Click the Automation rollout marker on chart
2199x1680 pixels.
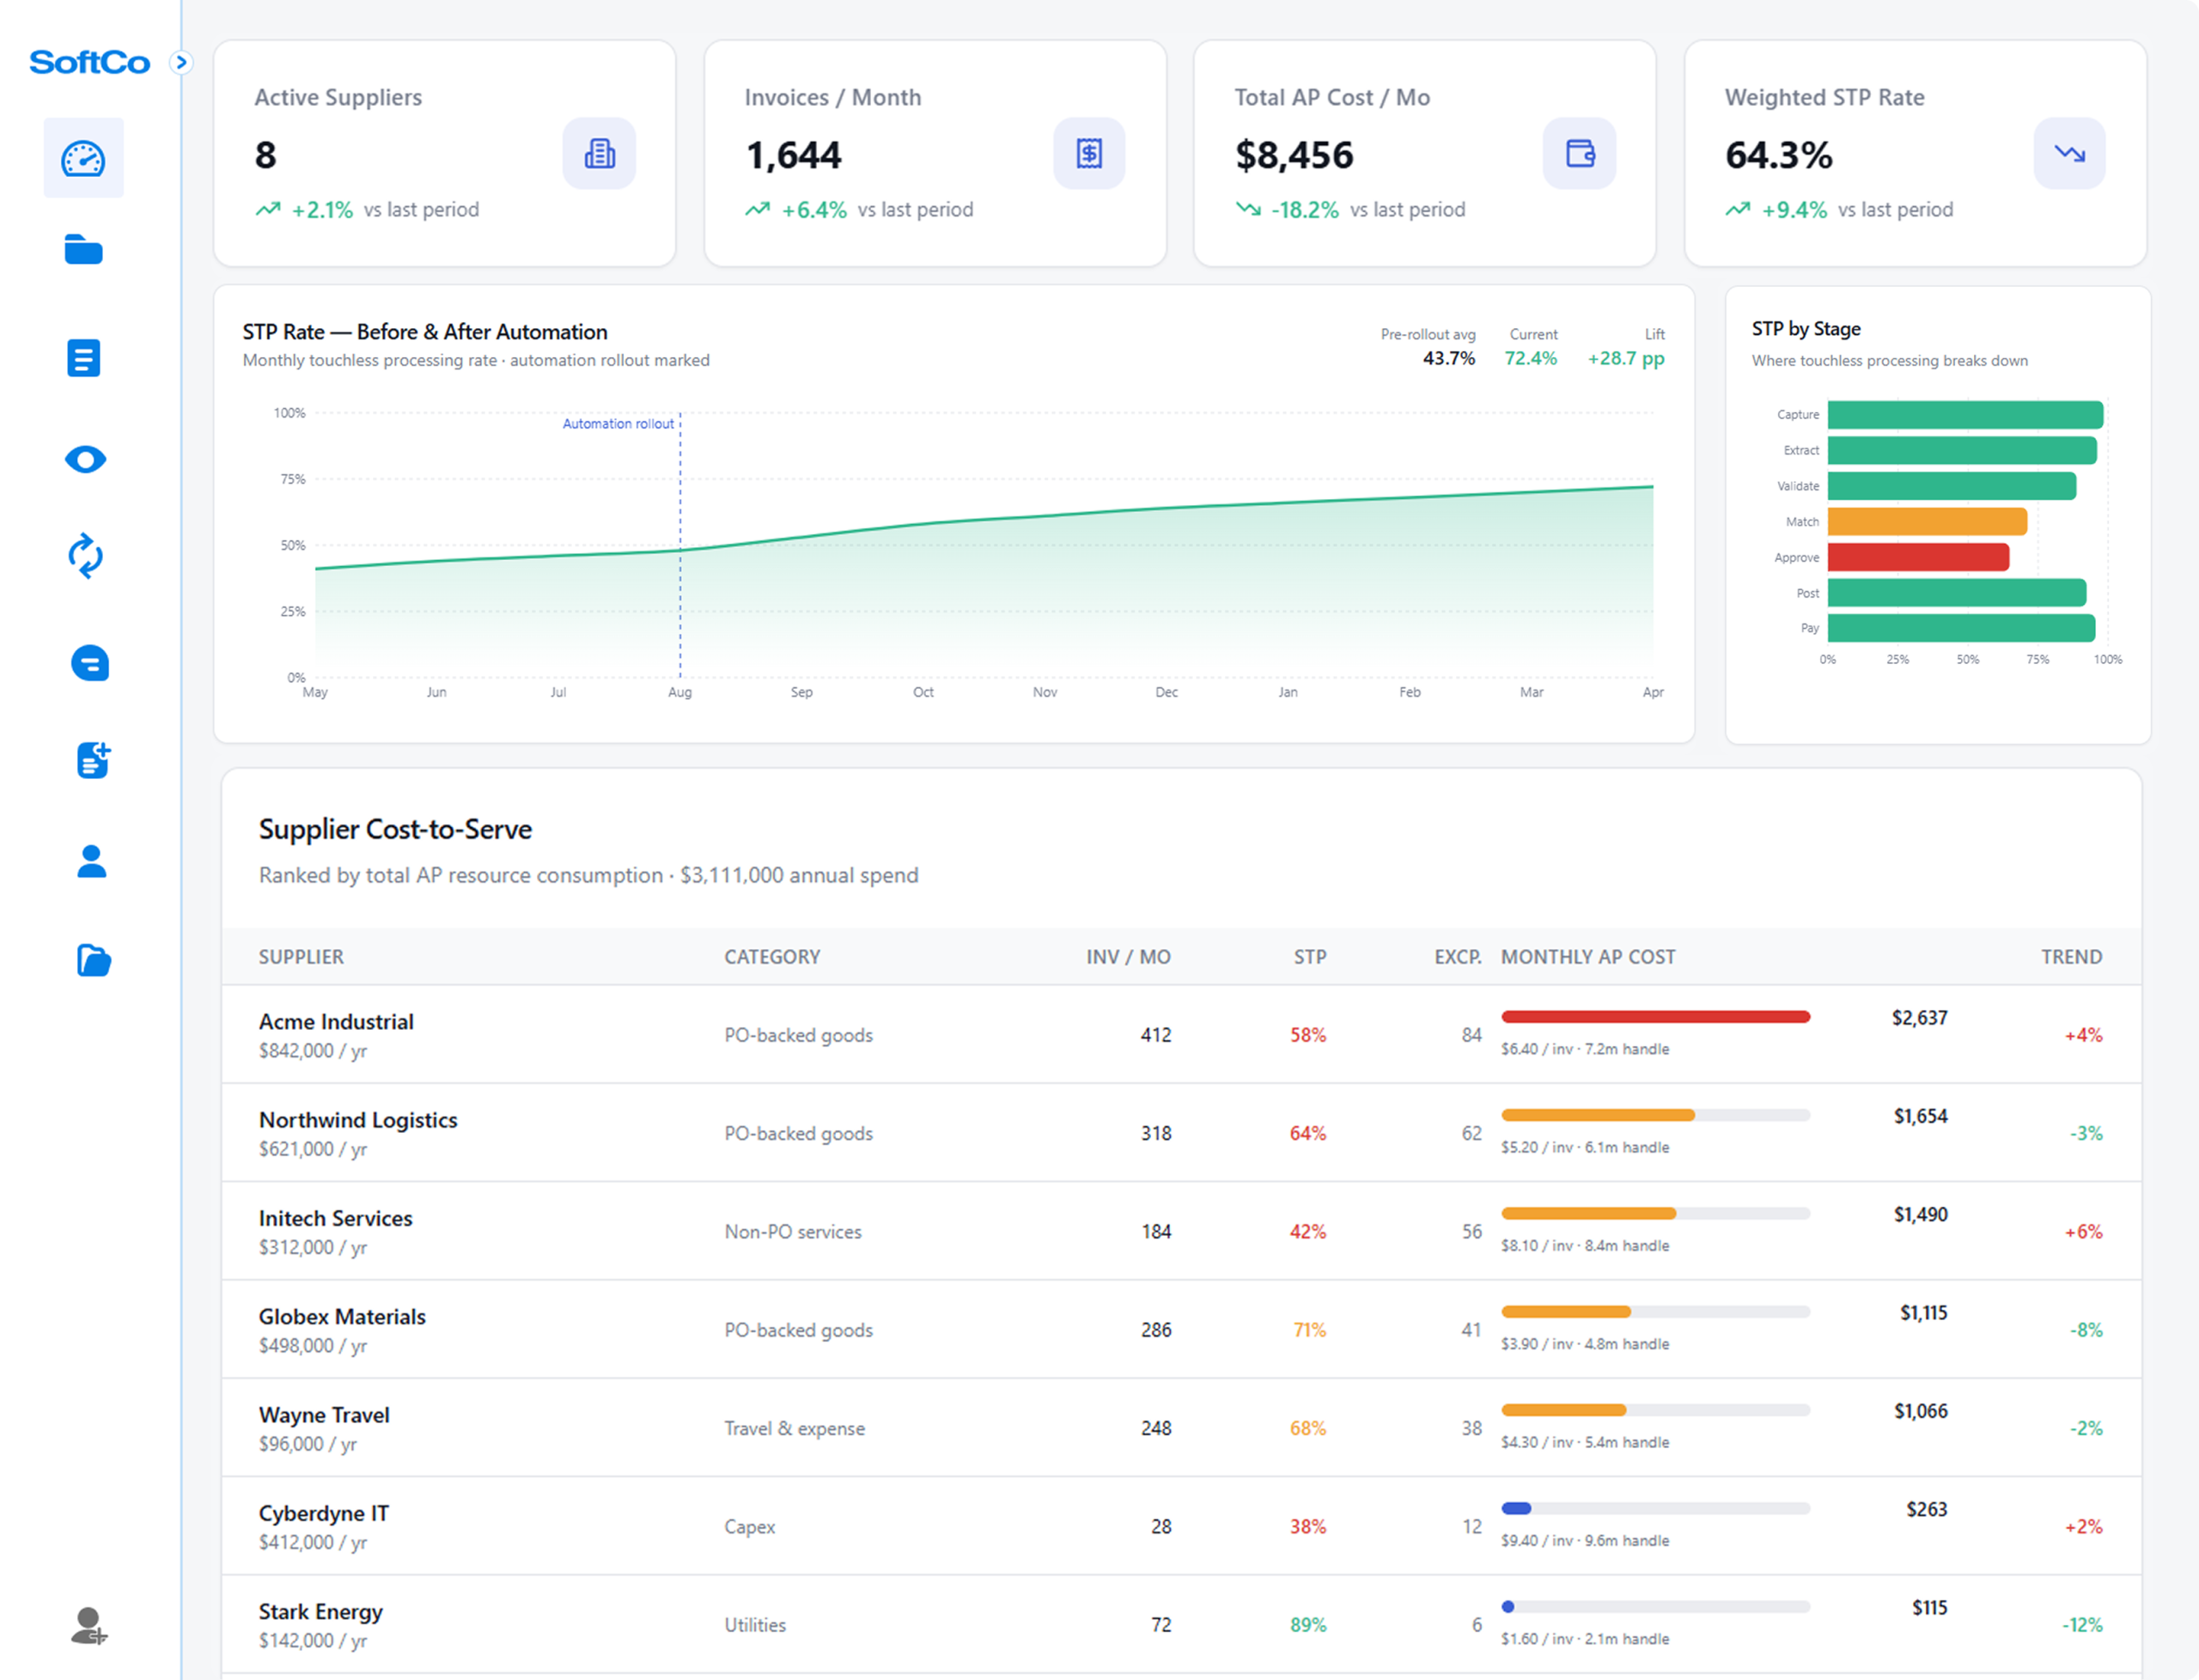pos(618,424)
